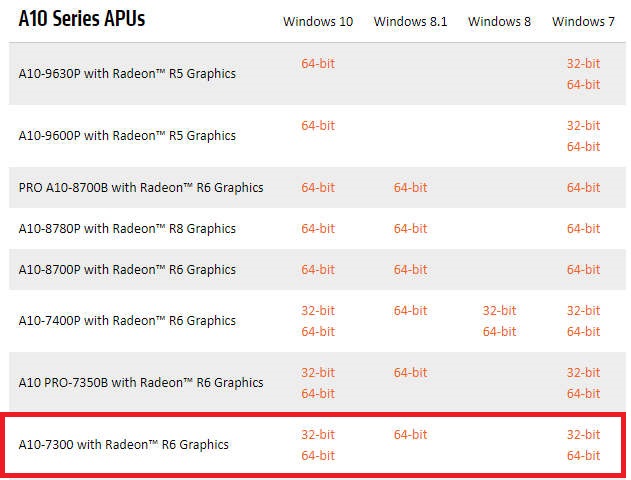Open Windows 8 64-bit driver for A10-7400P
This screenshot has height=480, width=631.
(x=499, y=332)
